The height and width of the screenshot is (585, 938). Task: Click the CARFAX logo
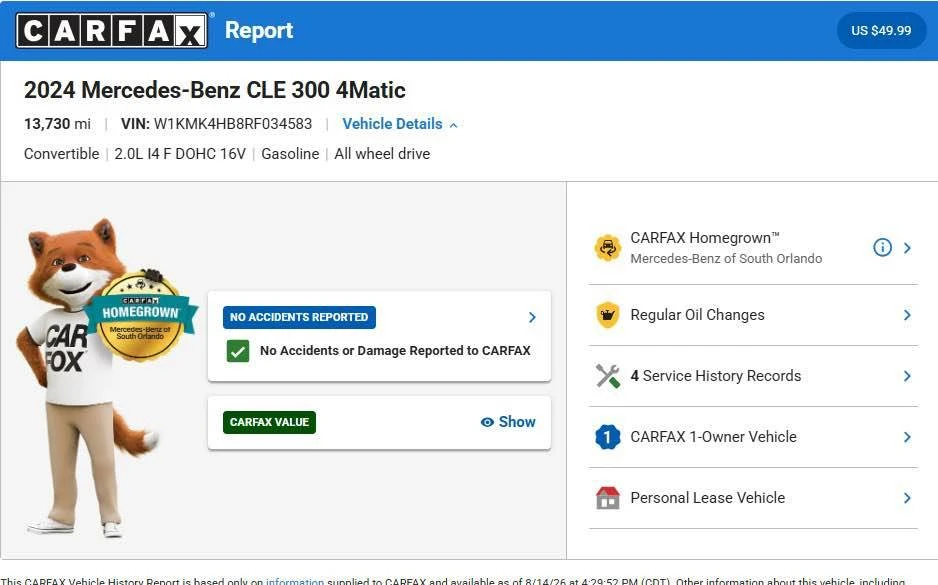(112, 31)
